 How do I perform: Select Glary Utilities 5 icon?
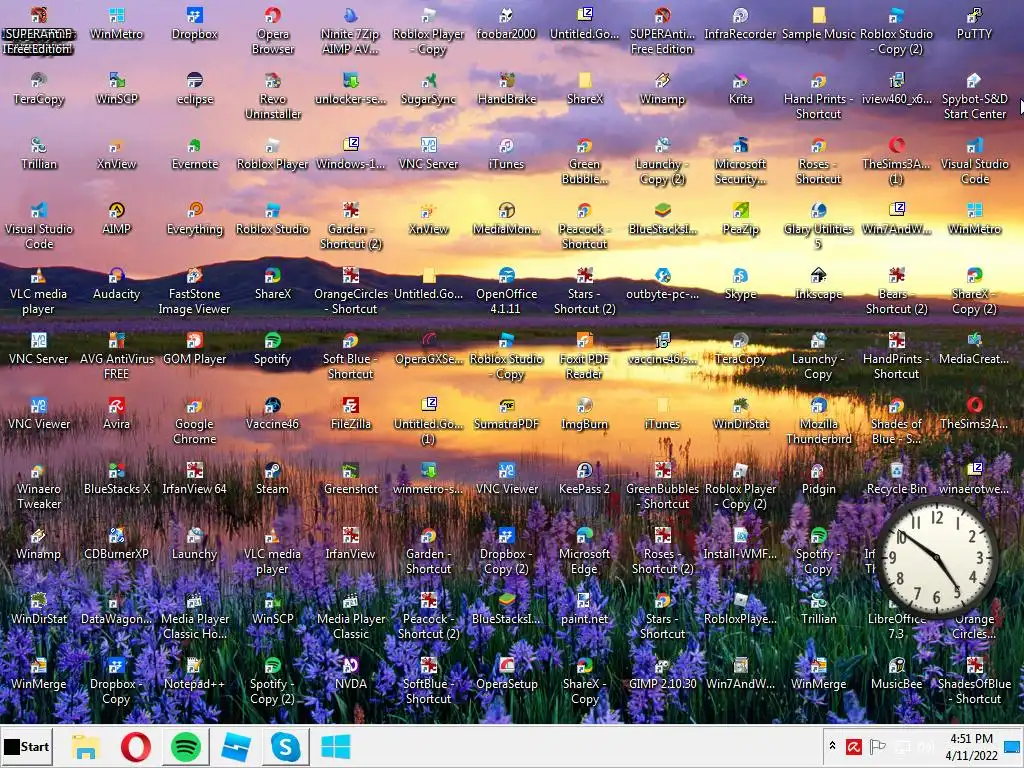(x=818, y=227)
